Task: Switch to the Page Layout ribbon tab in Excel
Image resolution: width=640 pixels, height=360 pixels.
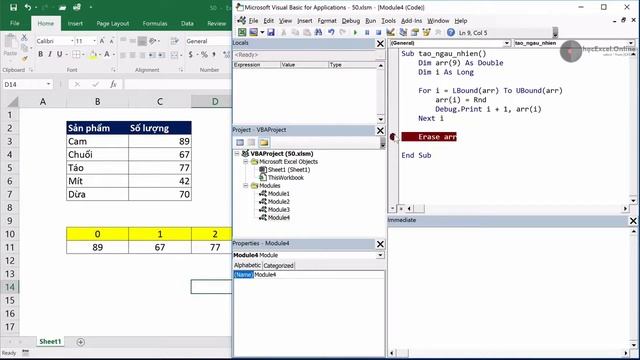Action: pyautogui.click(x=113, y=24)
